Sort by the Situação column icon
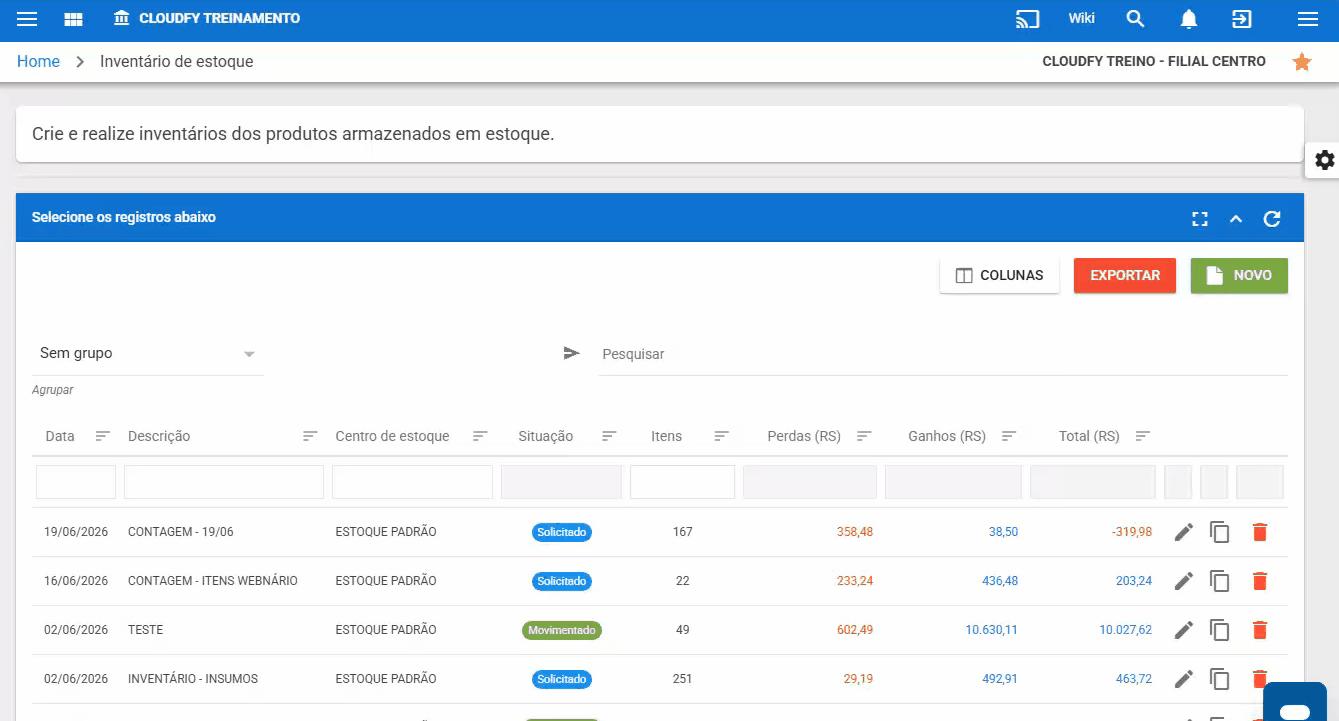Image resolution: width=1339 pixels, height=721 pixels. point(609,436)
